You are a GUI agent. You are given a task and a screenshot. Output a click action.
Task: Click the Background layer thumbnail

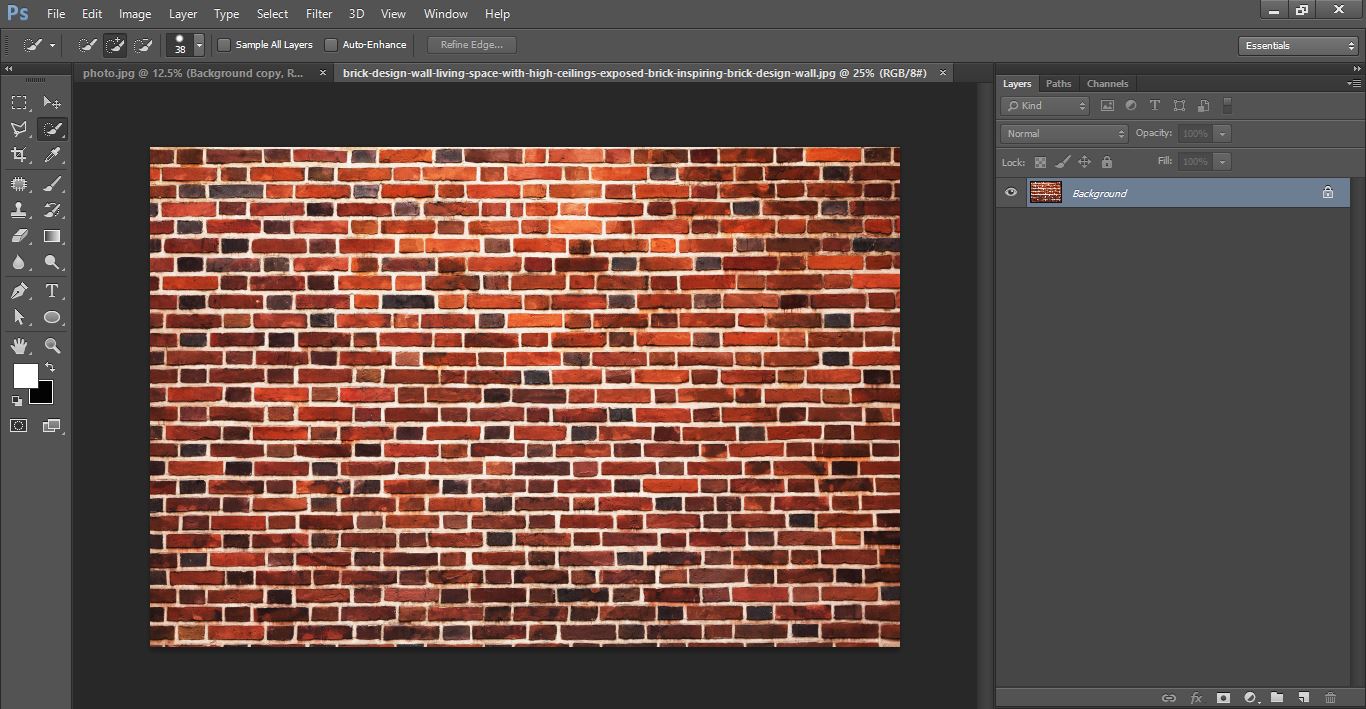pyautogui.click(x=1045, y=193)
